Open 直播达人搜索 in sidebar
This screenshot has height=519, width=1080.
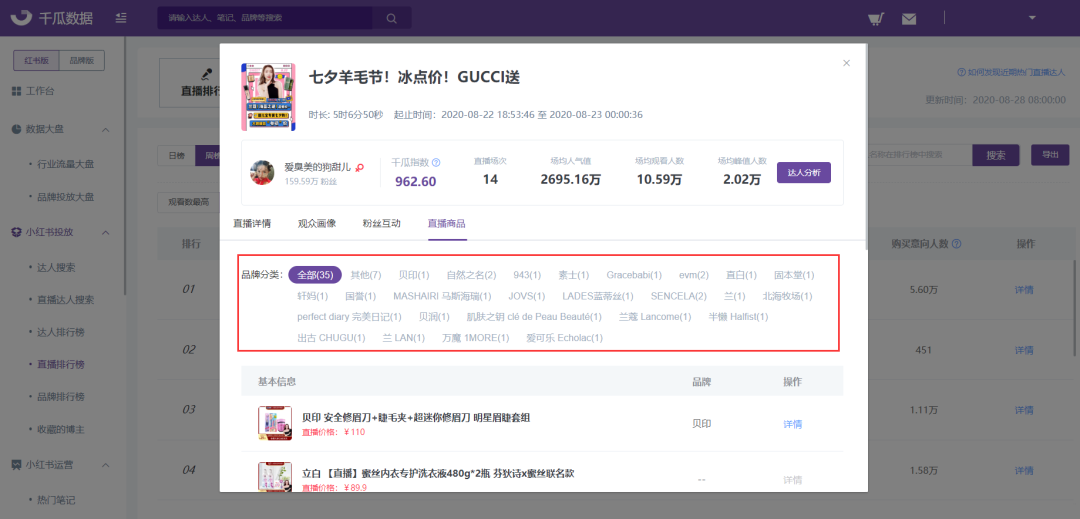(x=65, y=299)
